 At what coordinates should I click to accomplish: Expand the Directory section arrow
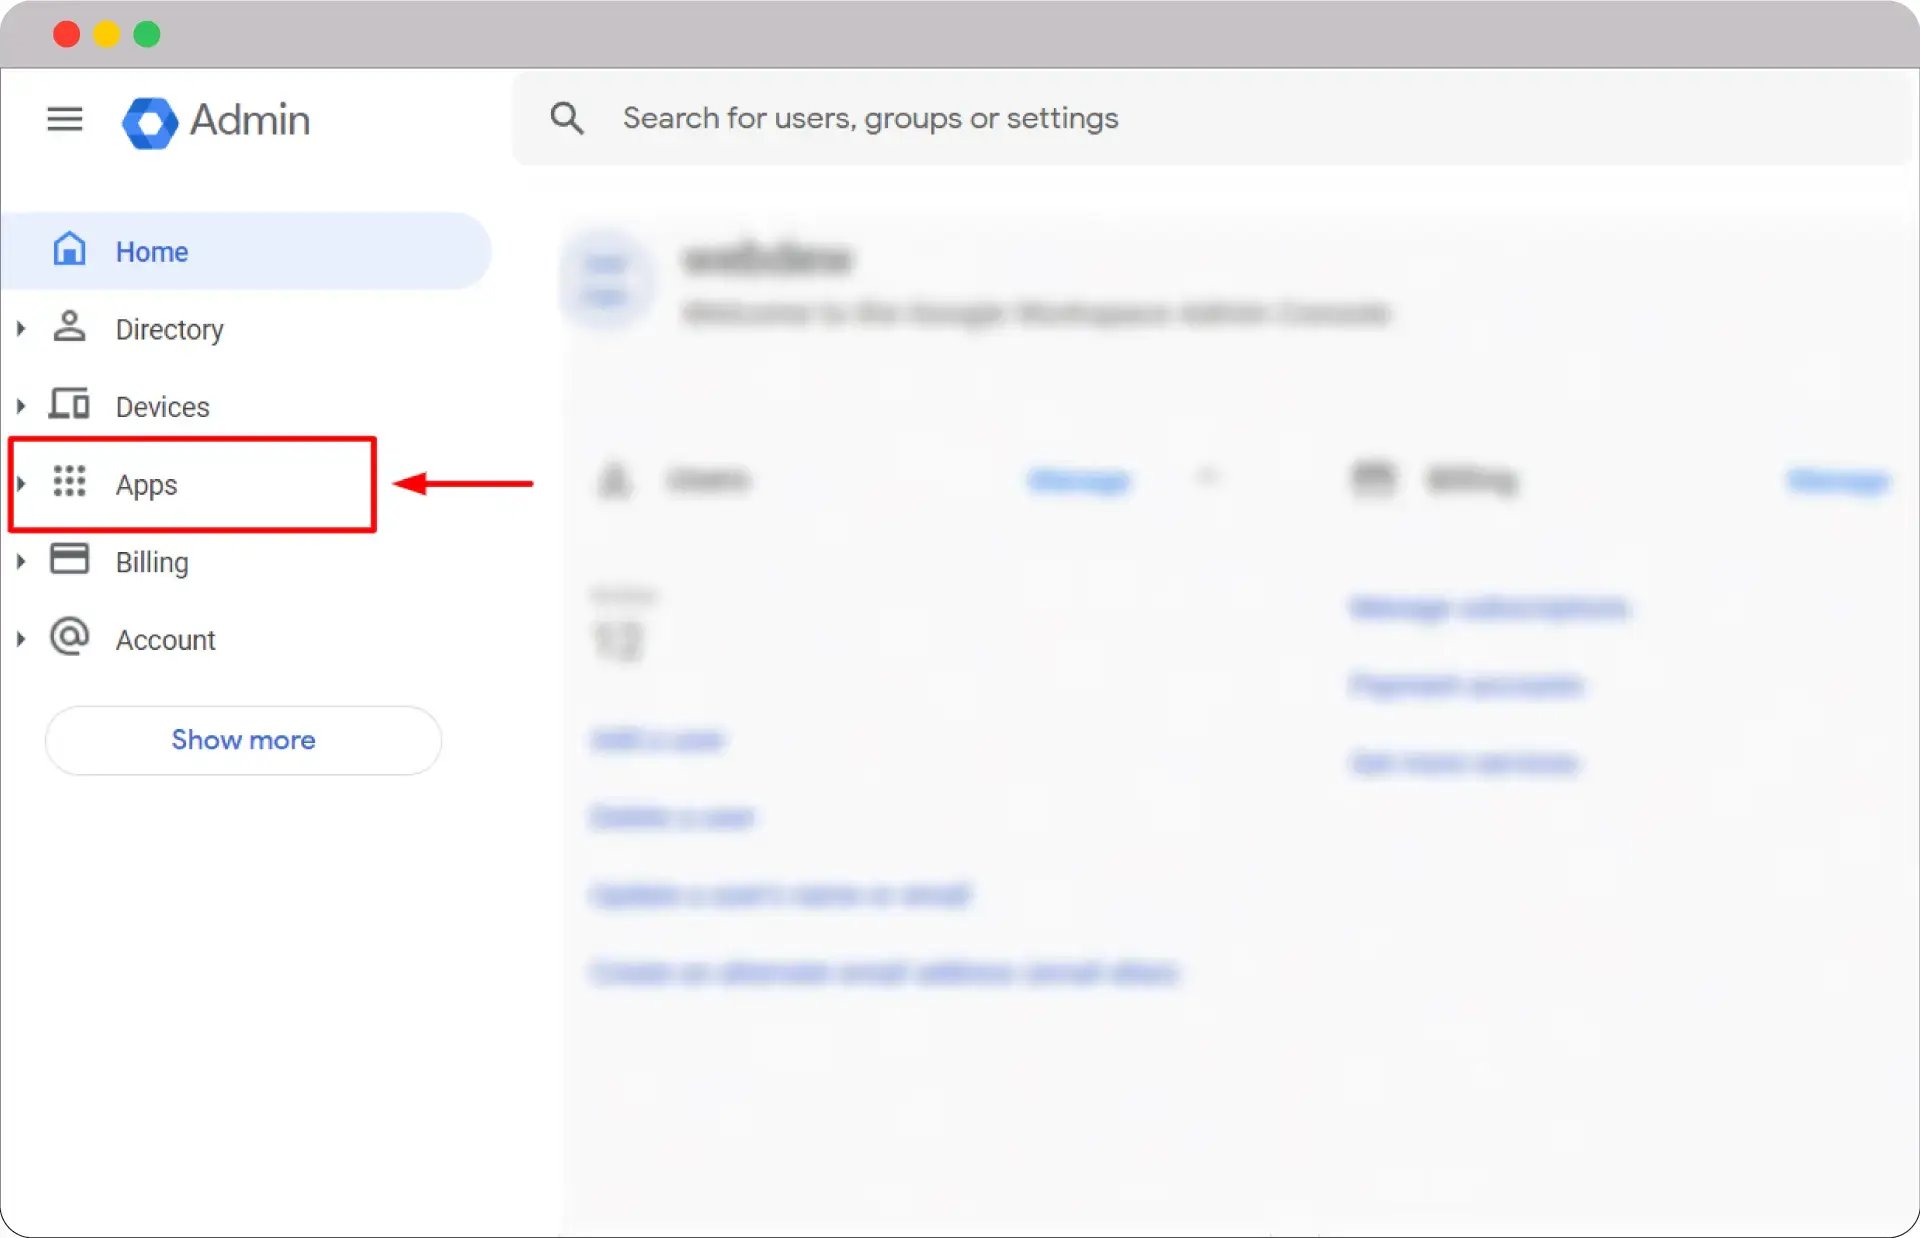tap(21, 329)
